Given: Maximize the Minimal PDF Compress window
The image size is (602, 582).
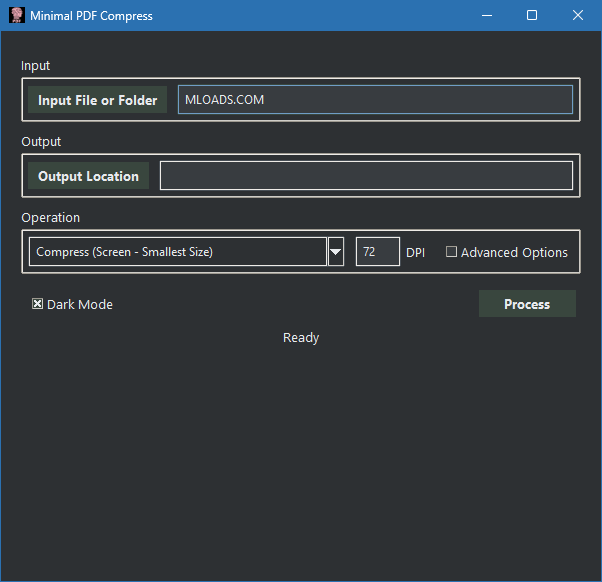Looking at the screenshot, I should 532,15.
